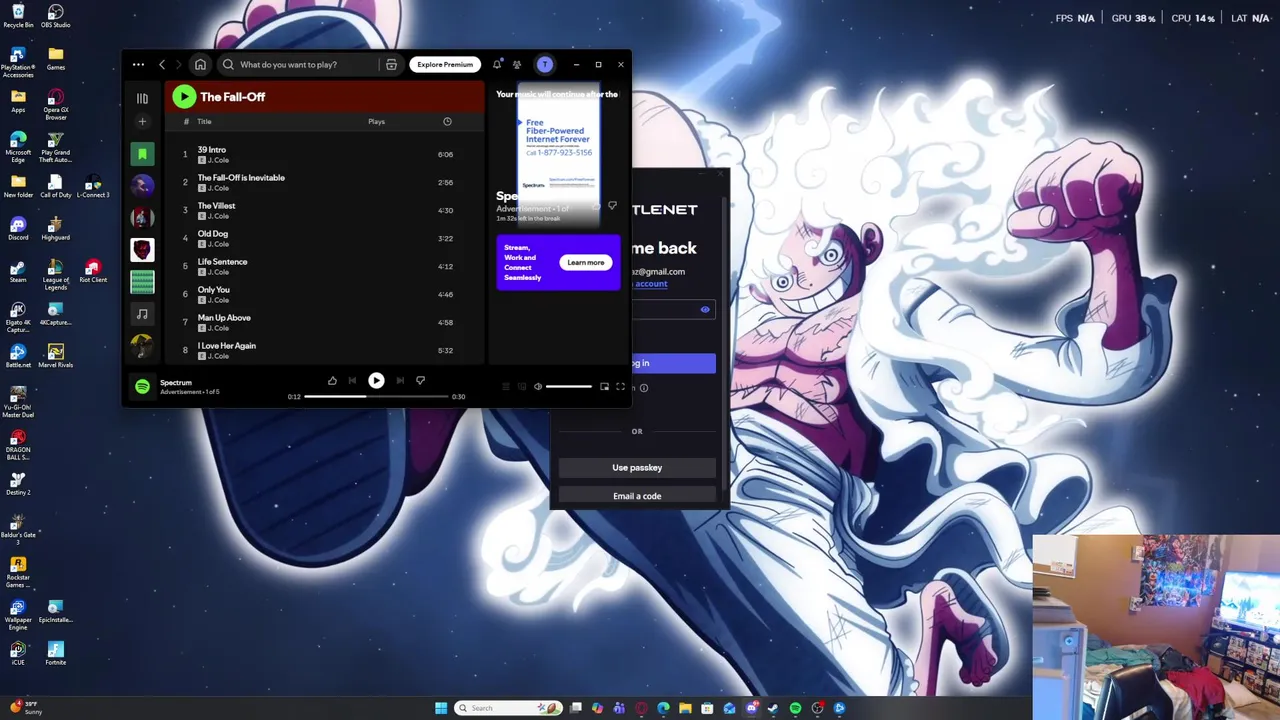The width and height of the screenshot is (1280, 720).
Task: Sort tracks by Title column header
Action: 204,121
